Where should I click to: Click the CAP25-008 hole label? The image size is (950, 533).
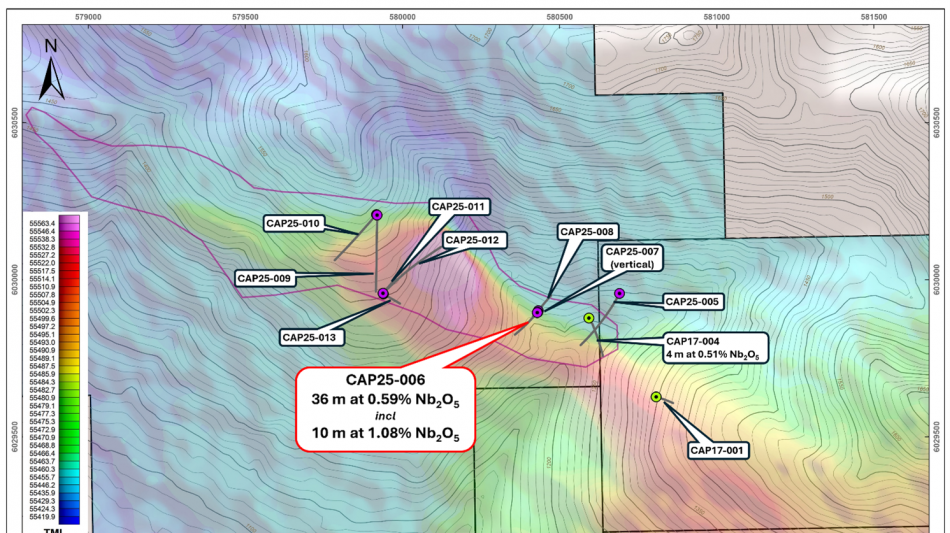(x=588, y=231)
